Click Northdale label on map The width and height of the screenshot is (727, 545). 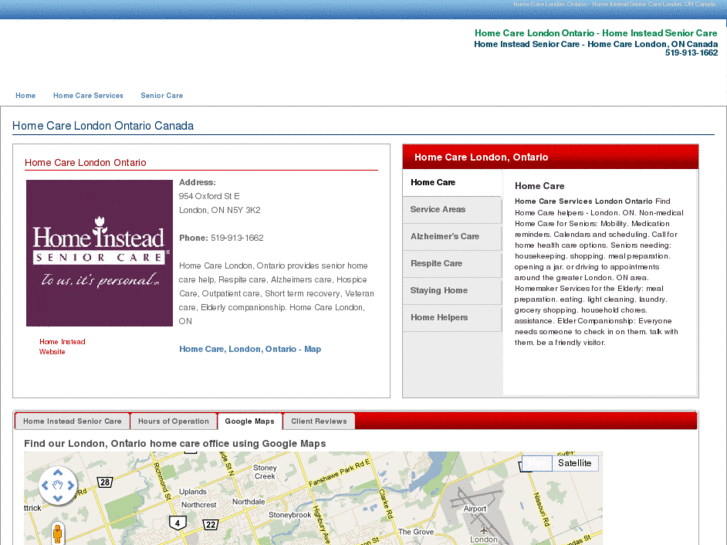coord(249,502)
